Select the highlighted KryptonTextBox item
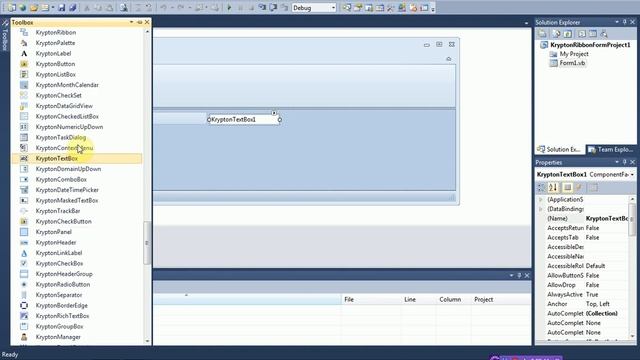Viewport: 640px width, 360px height. pyautogui.click(x=77, y=158)
